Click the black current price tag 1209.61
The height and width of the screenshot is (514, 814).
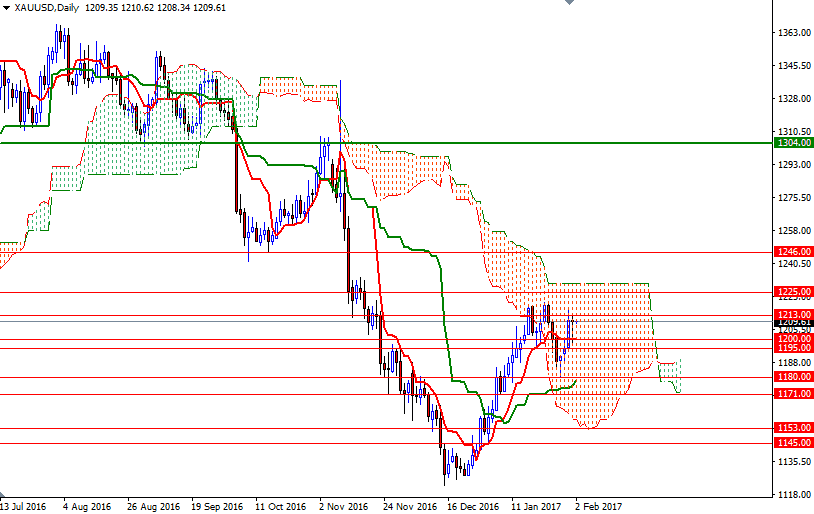click(x=795, y=322)
